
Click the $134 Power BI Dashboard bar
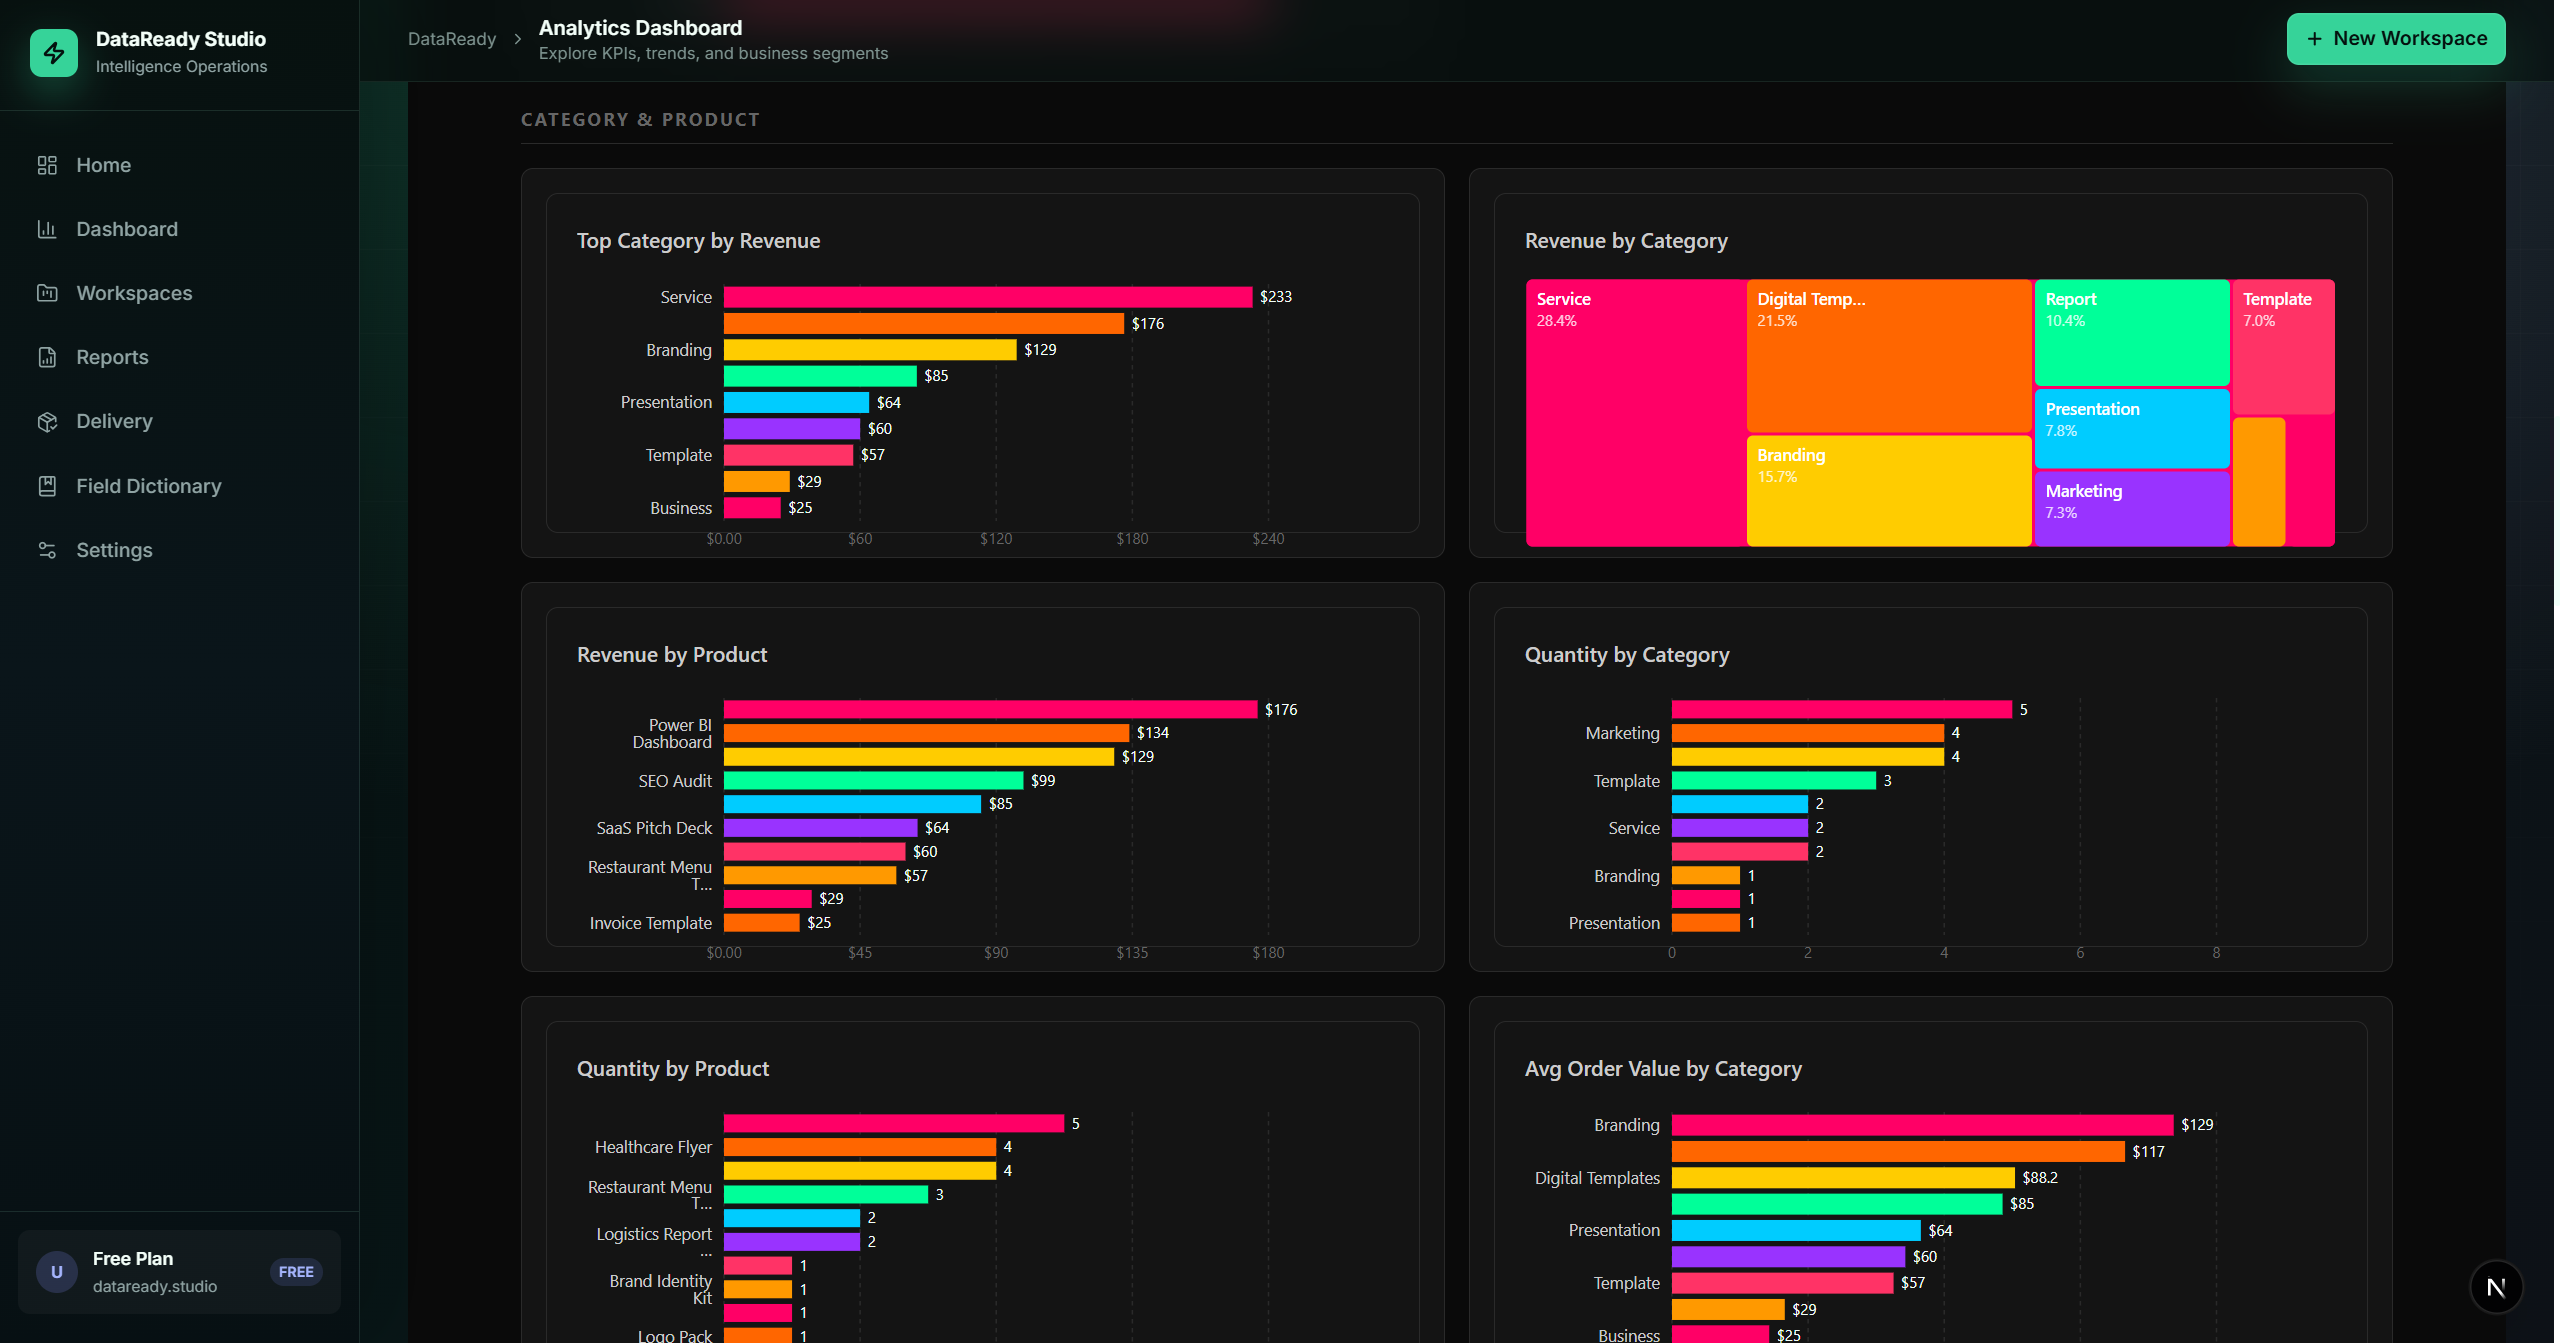tap(926, 733)
